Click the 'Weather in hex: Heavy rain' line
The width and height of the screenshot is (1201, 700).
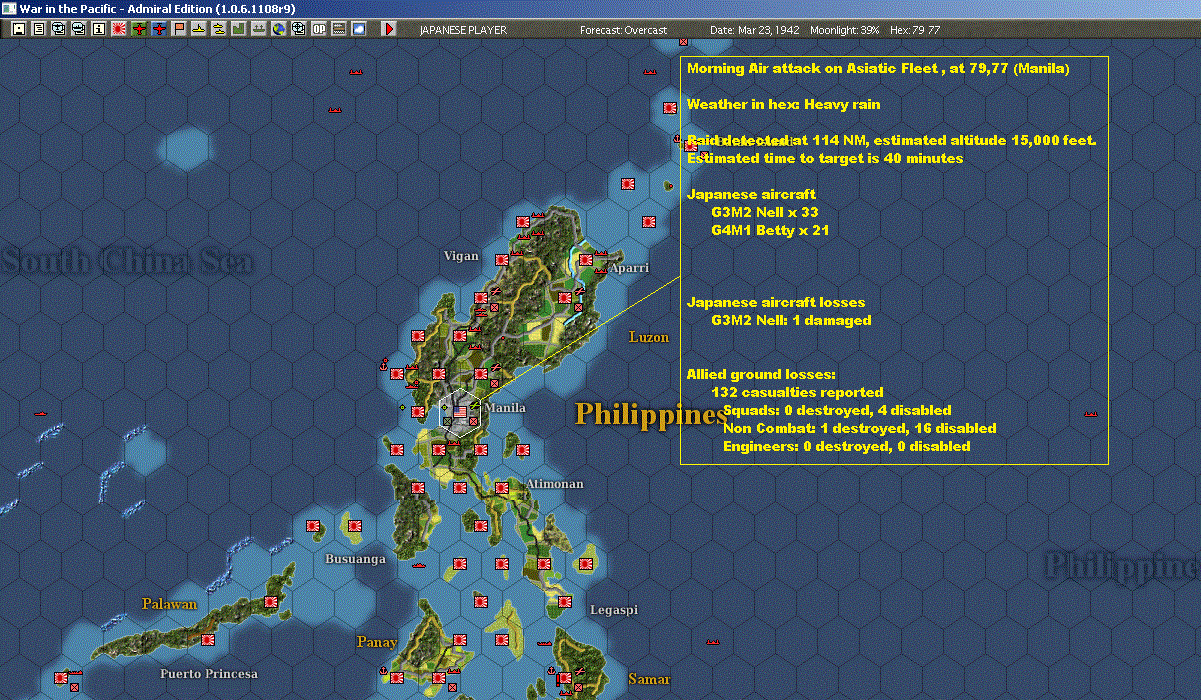pyautogui.click(x=783, y=104)
